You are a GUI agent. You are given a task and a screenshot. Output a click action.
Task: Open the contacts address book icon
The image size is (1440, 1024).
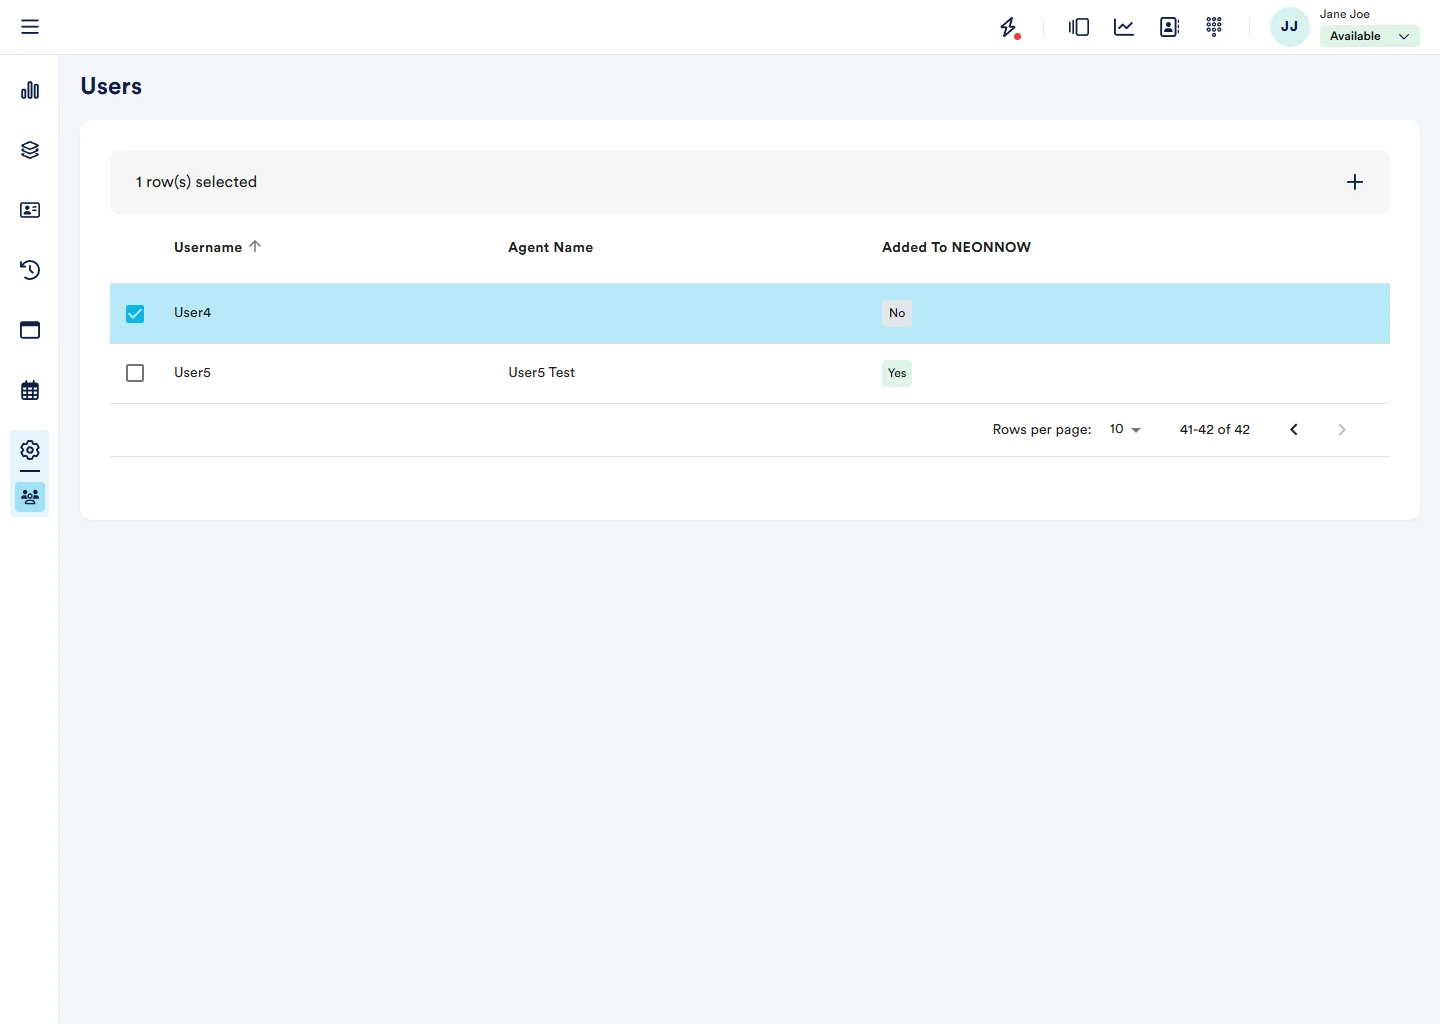point(1169,27)
